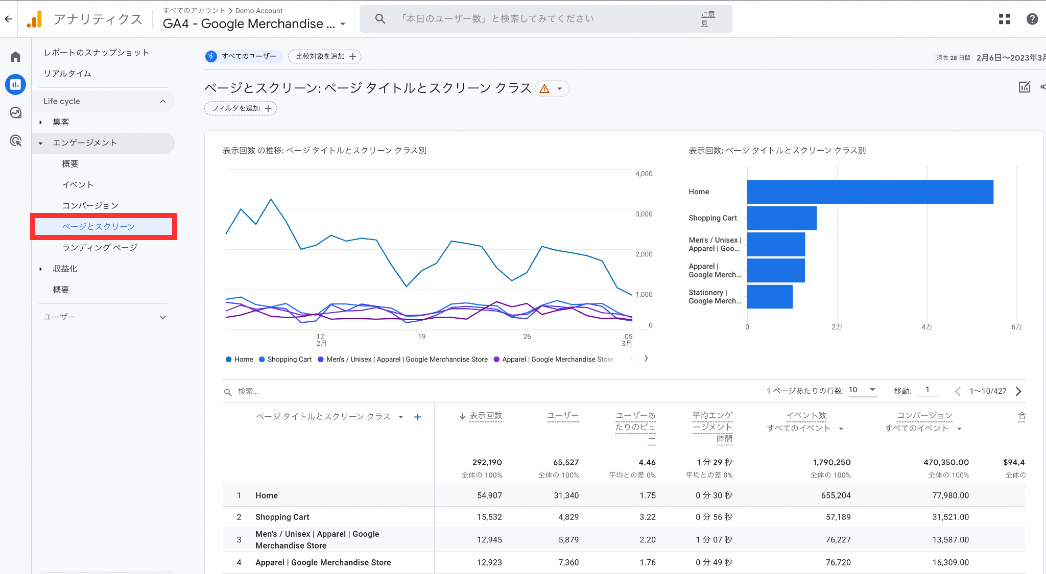Open the Advertising icon in sidebar
This screenshot has width=1046, height=574.
pos(15,141)
